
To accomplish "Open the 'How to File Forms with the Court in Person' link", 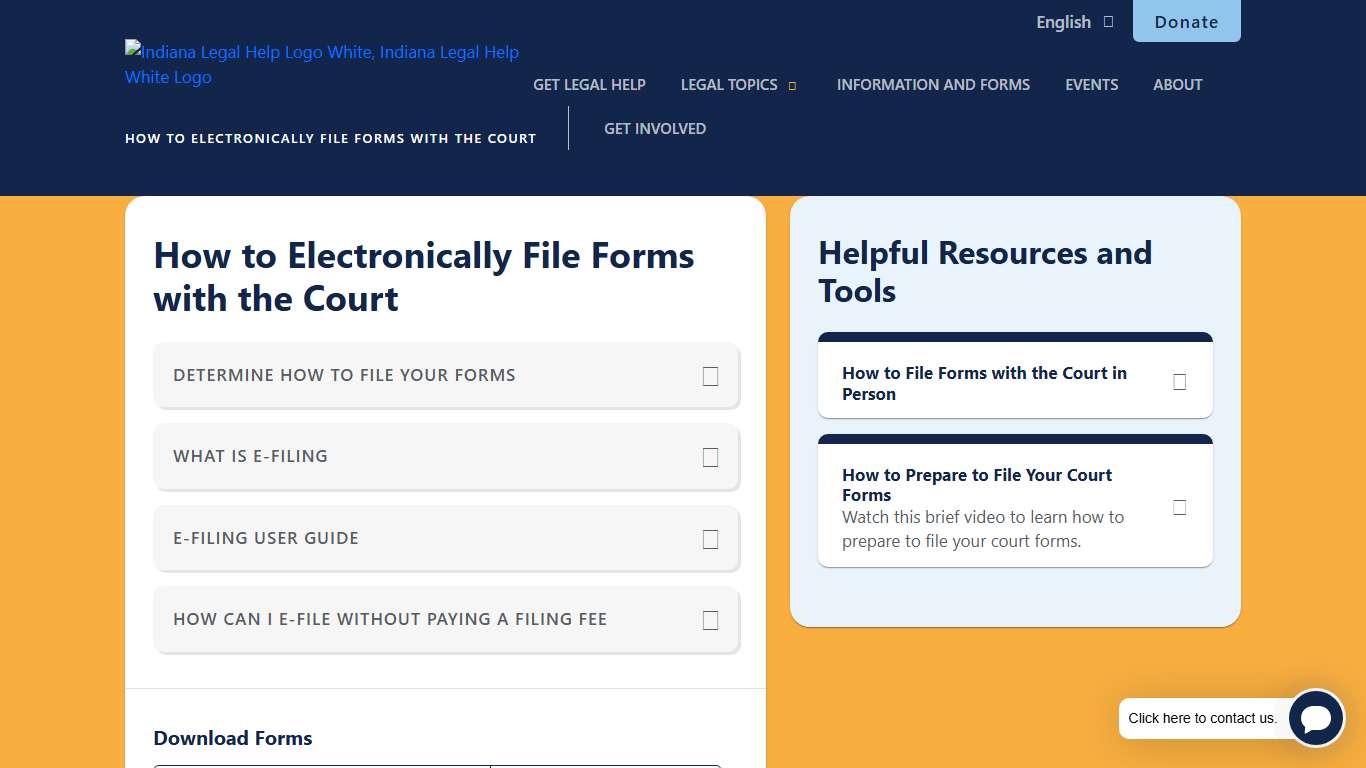I will (984, 383).
